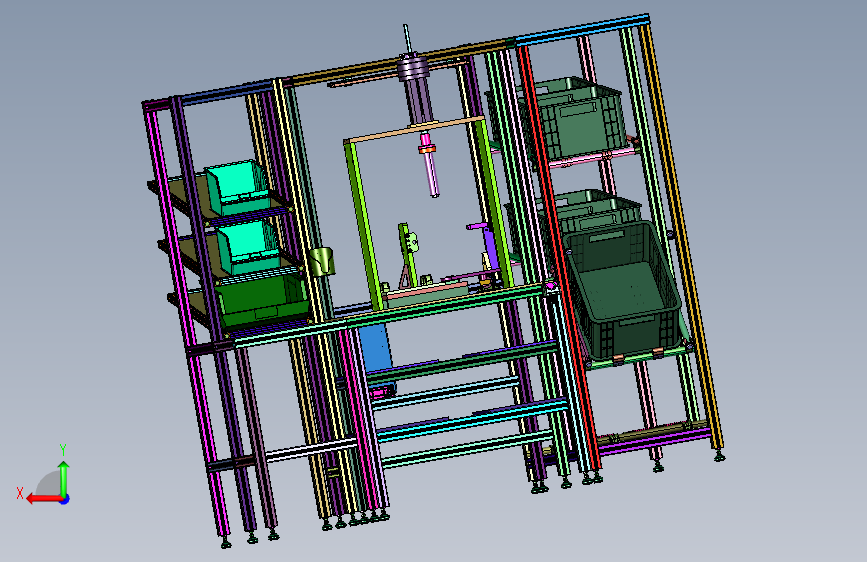Viewport: 867px width, 562px height.
Task: Click the red X axis arrow of the triad
Action: pos(43,499)
